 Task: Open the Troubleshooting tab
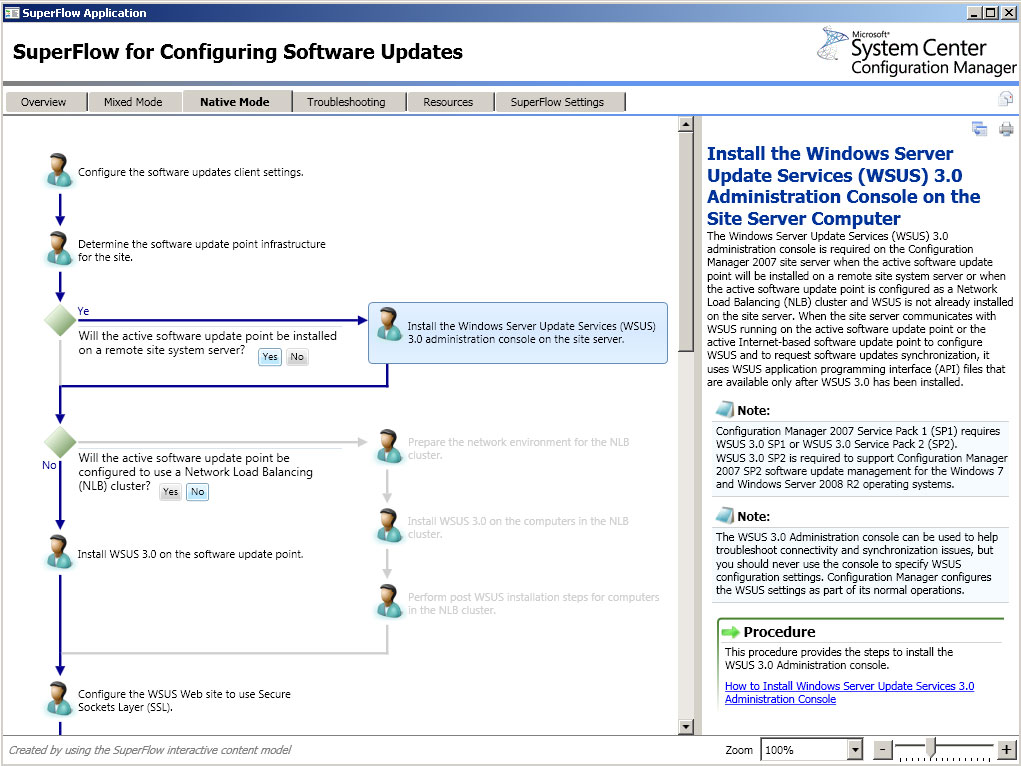coord(346,102)
